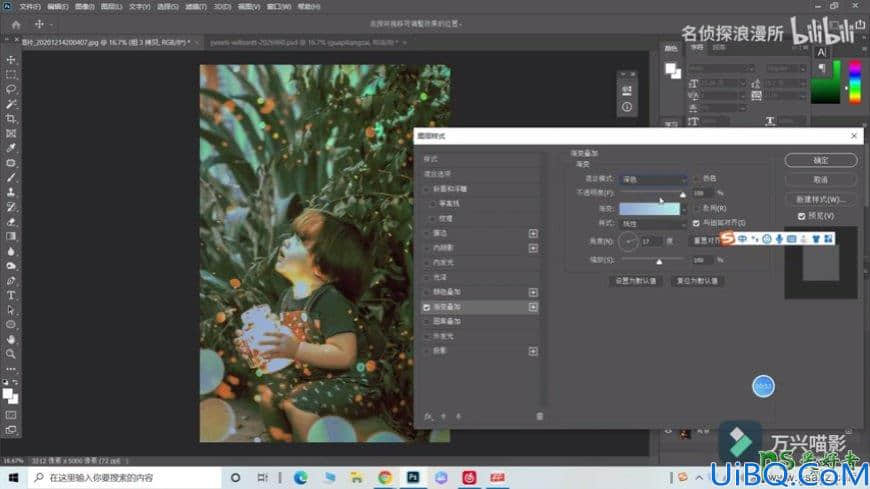Select the Lasso tool
Screen dimensions: 870x489
(x=11, y=89)
